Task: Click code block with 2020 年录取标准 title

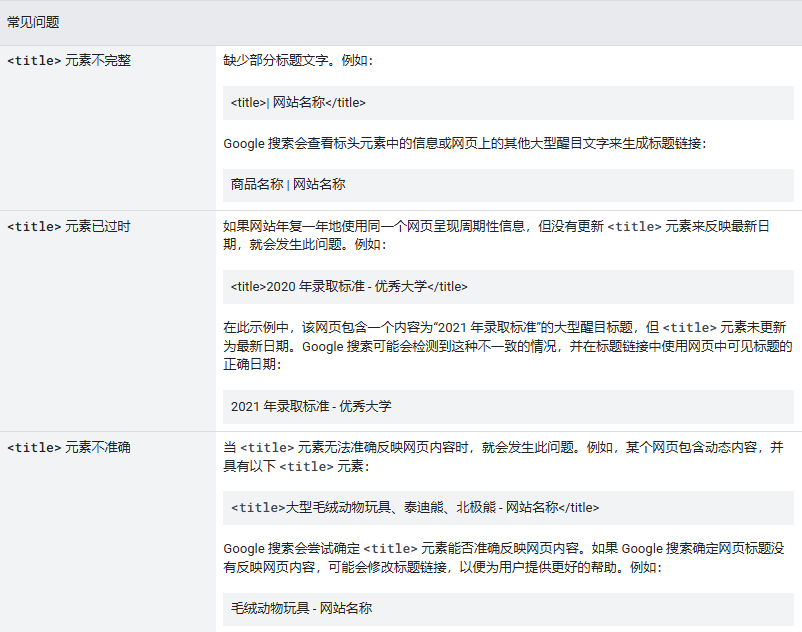Action: [x=349, y=287]
